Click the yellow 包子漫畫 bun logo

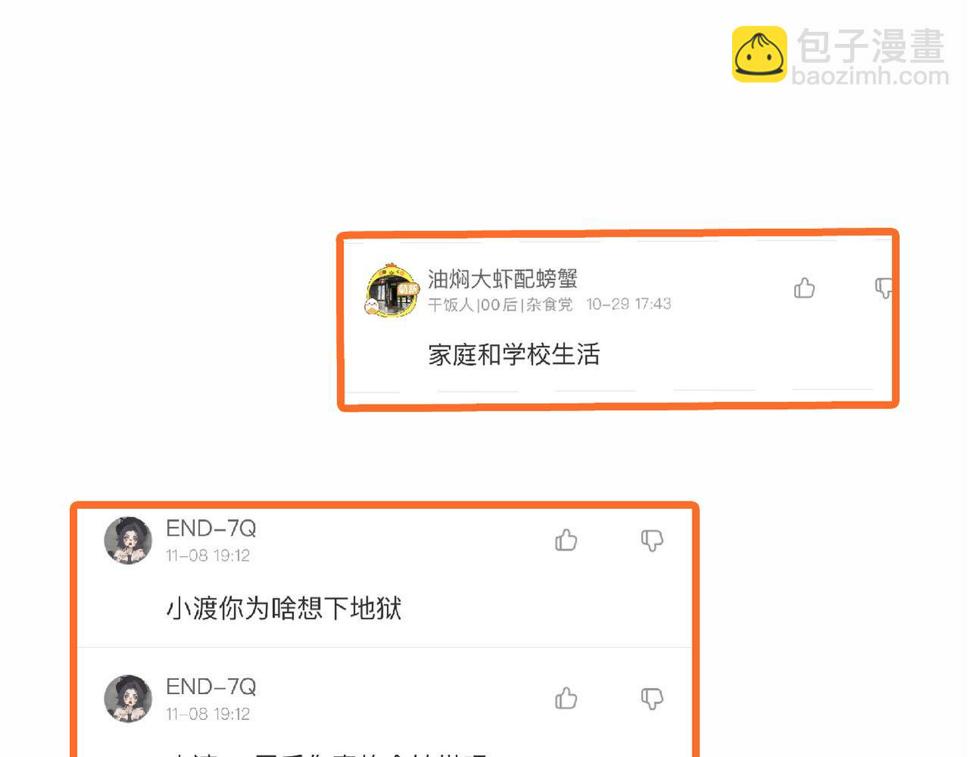[x=760, y=54]
